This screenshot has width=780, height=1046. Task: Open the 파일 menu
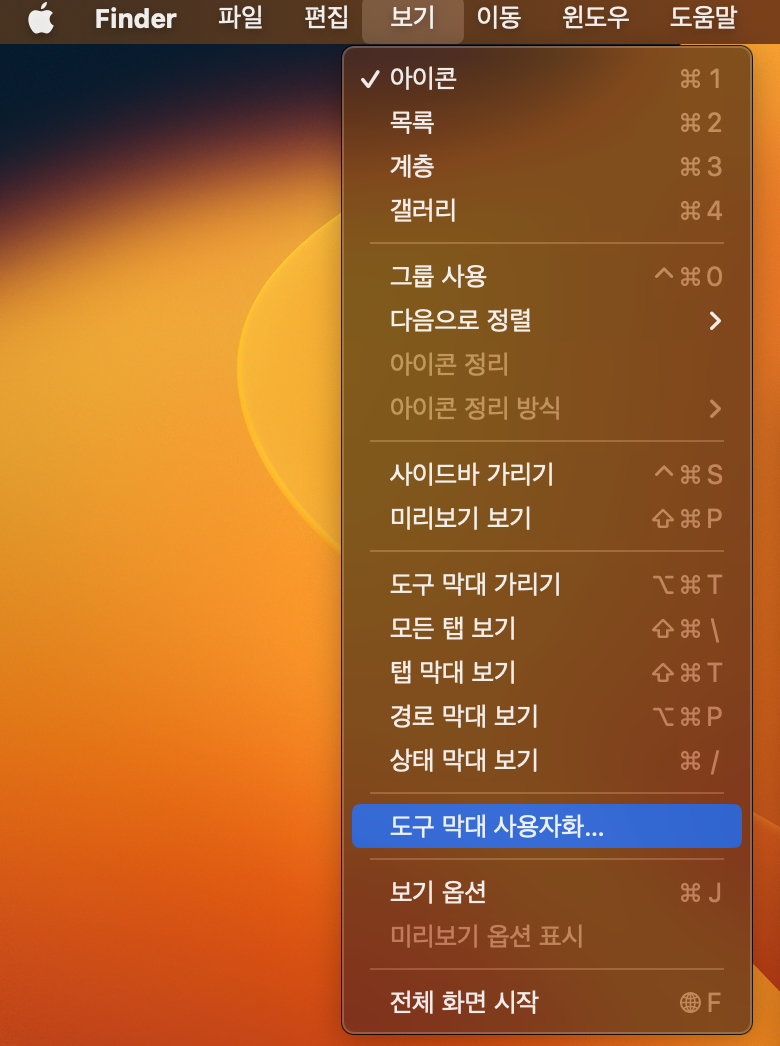pos(240,18)
